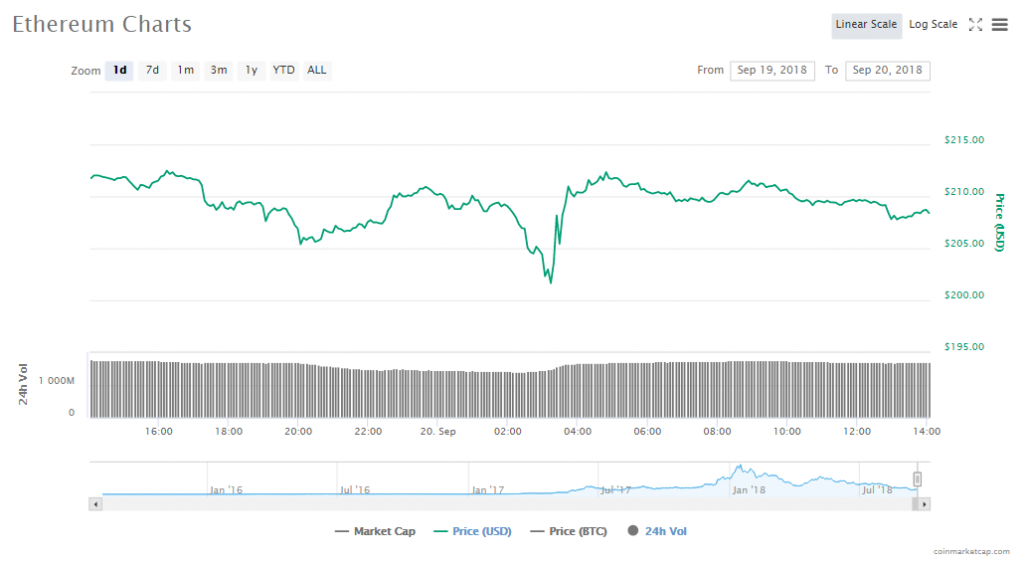
Task: Set zoom to 3m
Action: point(218,71)
